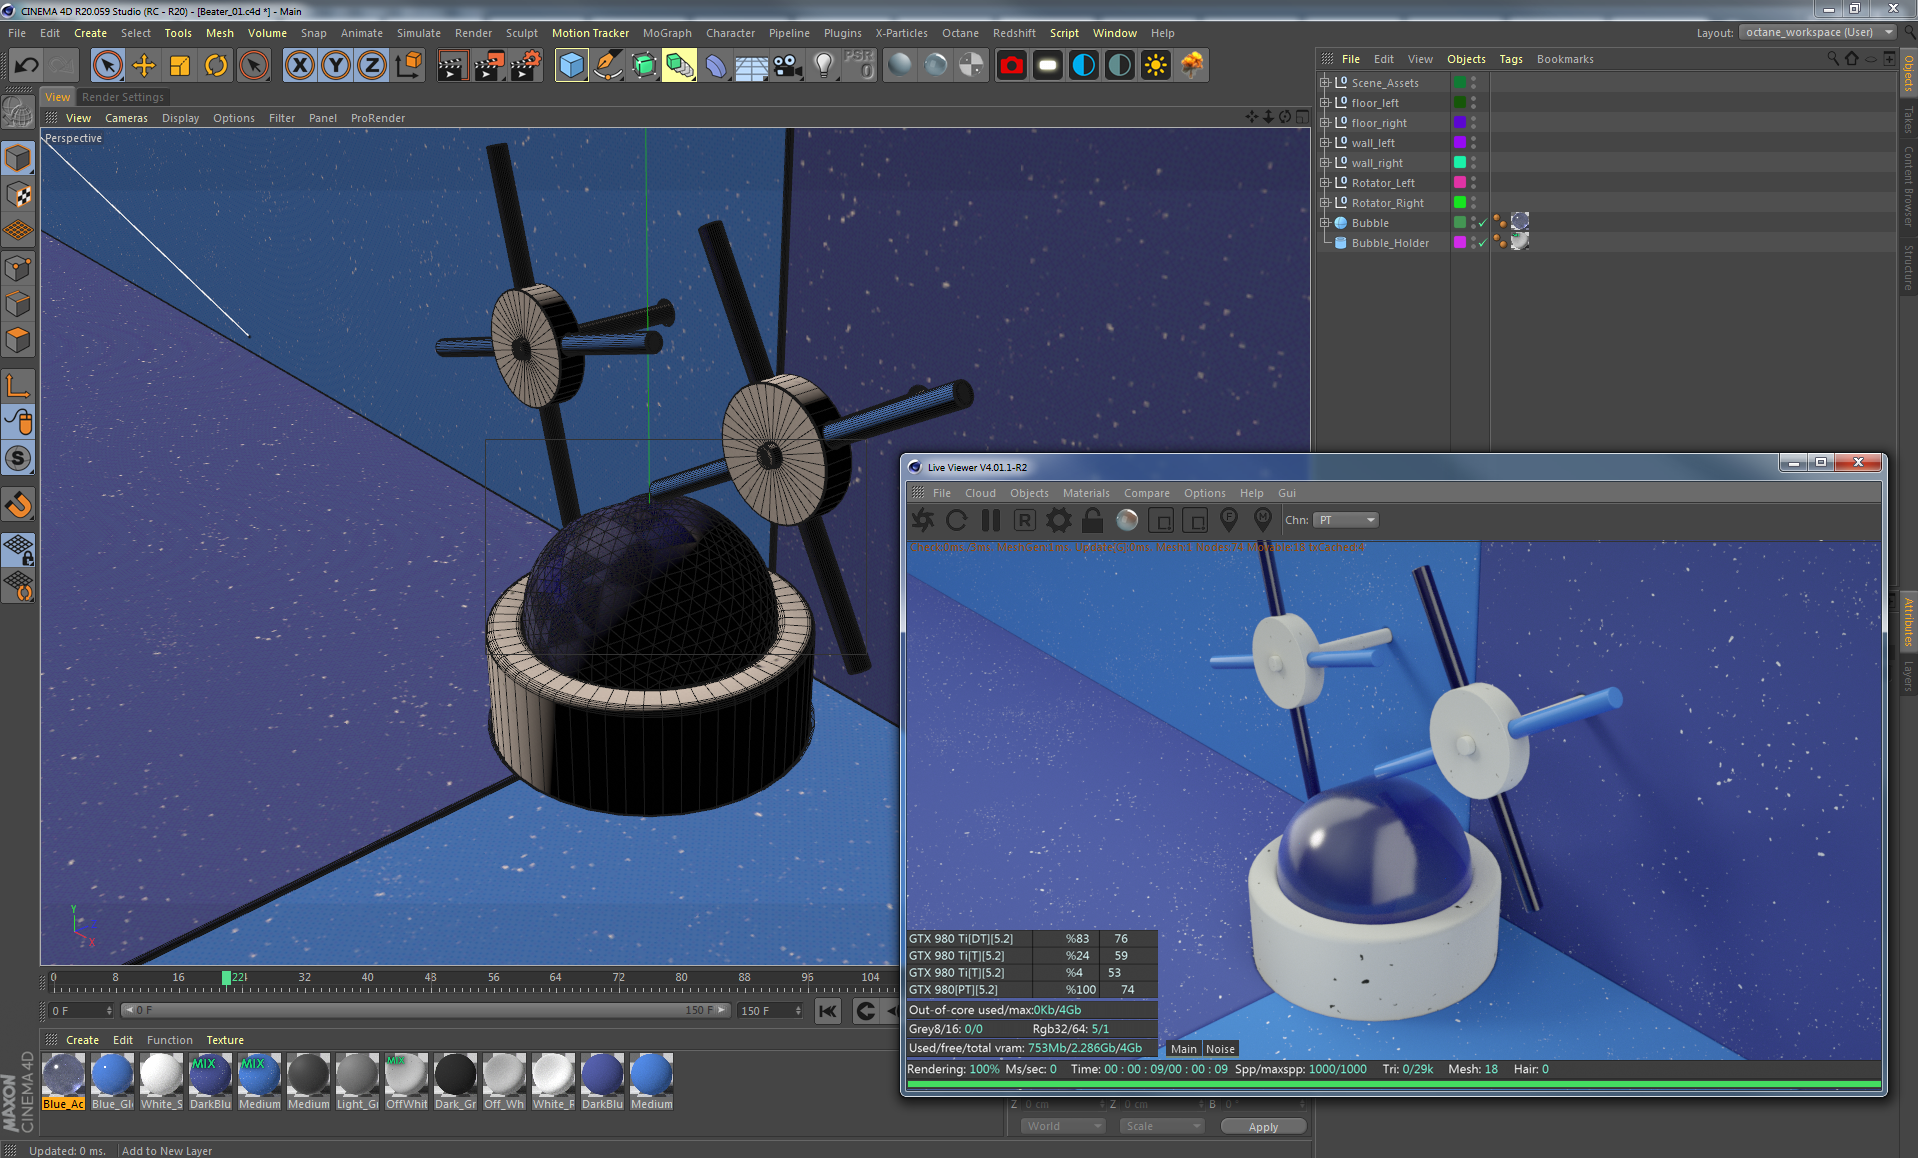Click the layer color swatch of wall_right
Screen dimensions: 1918x1158
click(x=1460, y=162)
